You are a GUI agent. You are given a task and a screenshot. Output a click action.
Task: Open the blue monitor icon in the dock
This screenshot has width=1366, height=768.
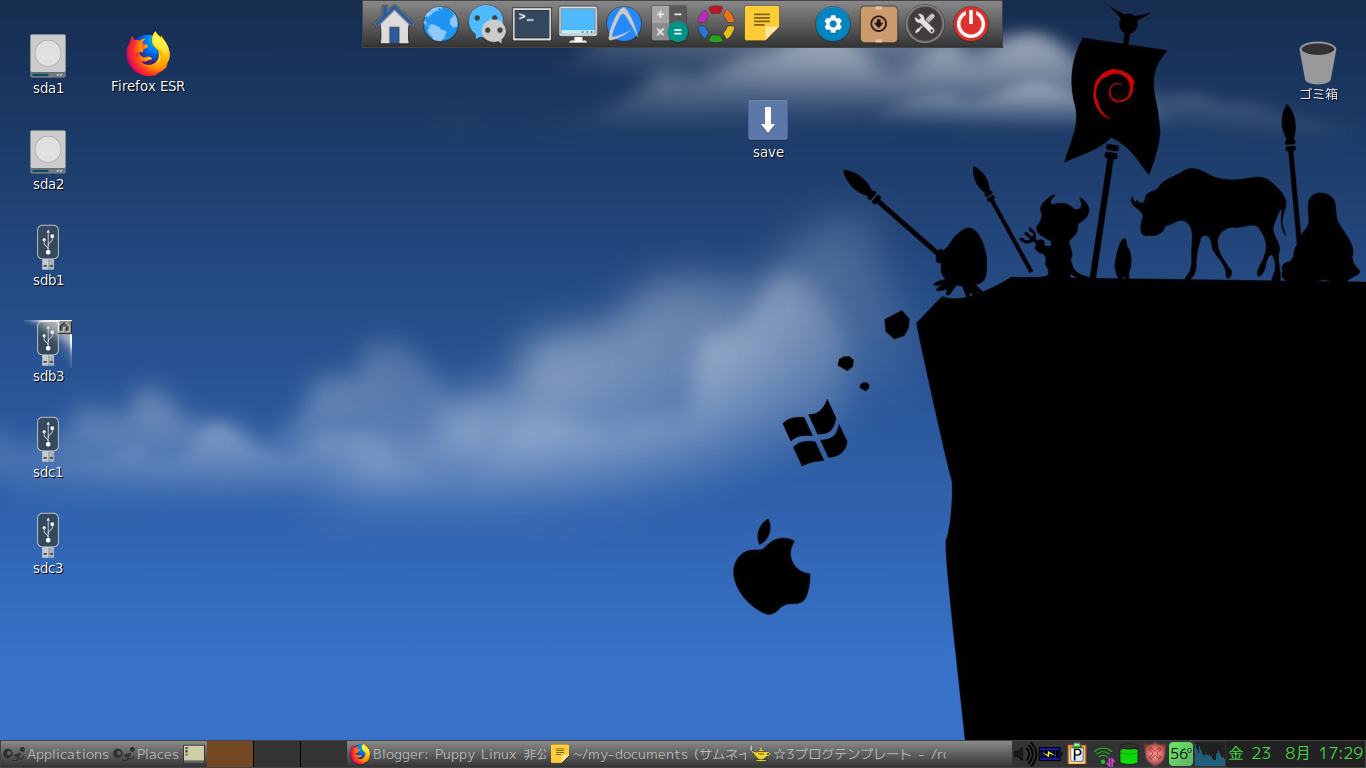[x=578, y=24]
